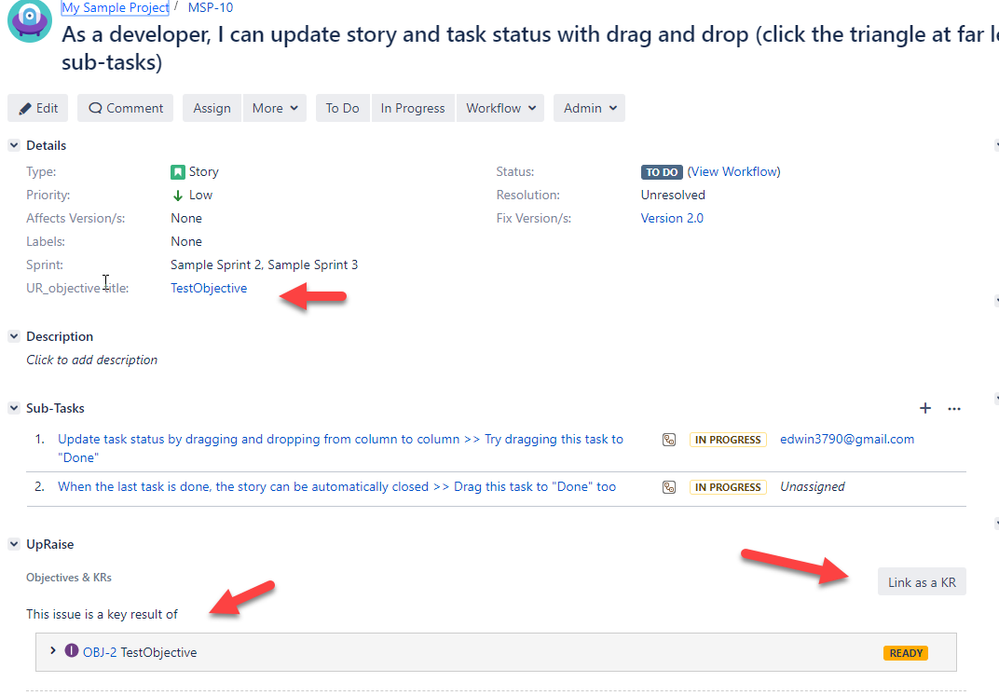999x693 pixels.
Task: Collapse the Details section
Action: pos(13,145)
